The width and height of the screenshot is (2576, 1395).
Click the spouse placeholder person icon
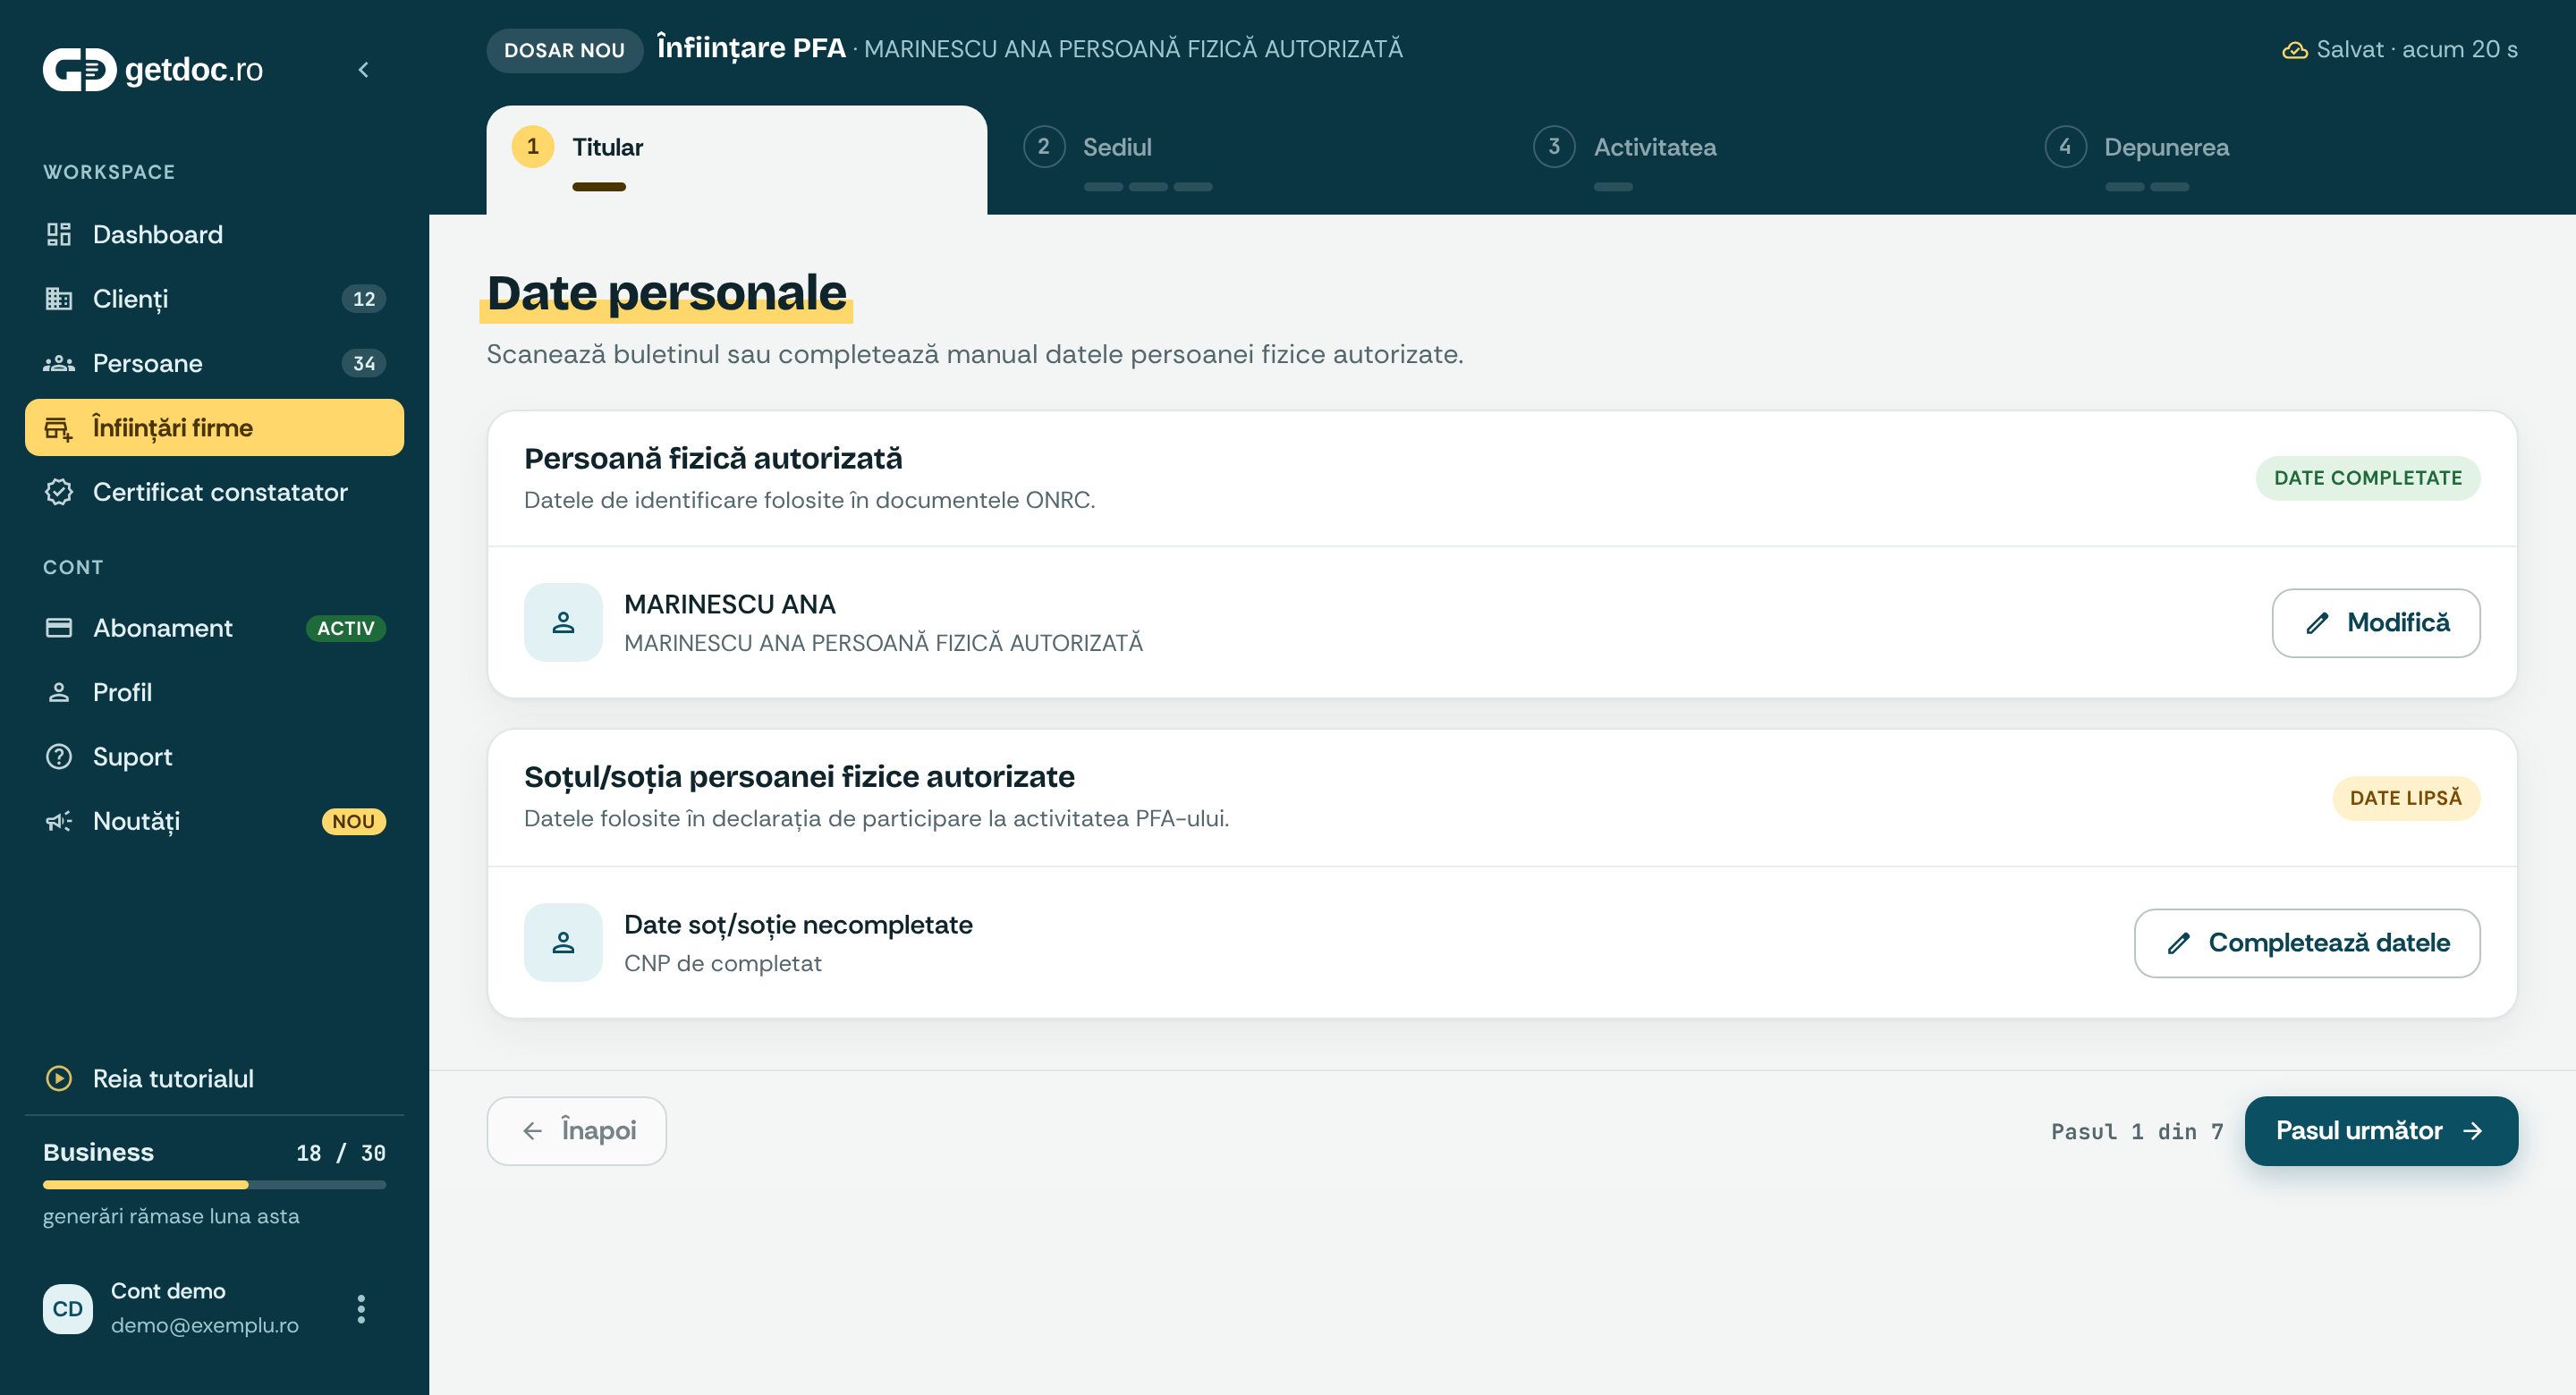click(563, 942)
